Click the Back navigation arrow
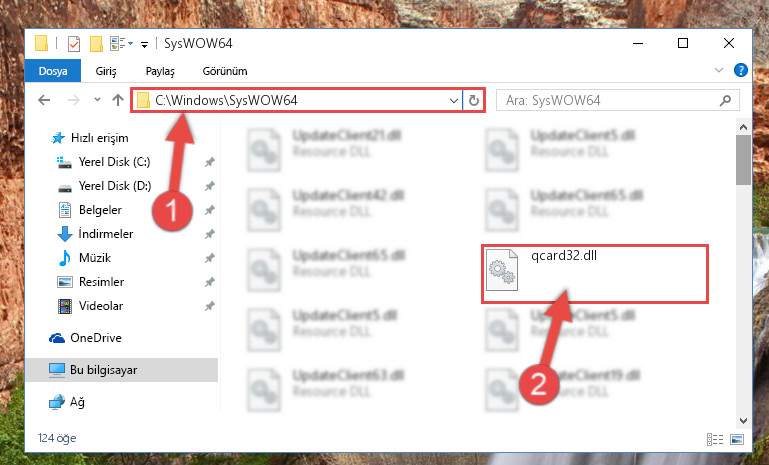 tap(44, 101)
